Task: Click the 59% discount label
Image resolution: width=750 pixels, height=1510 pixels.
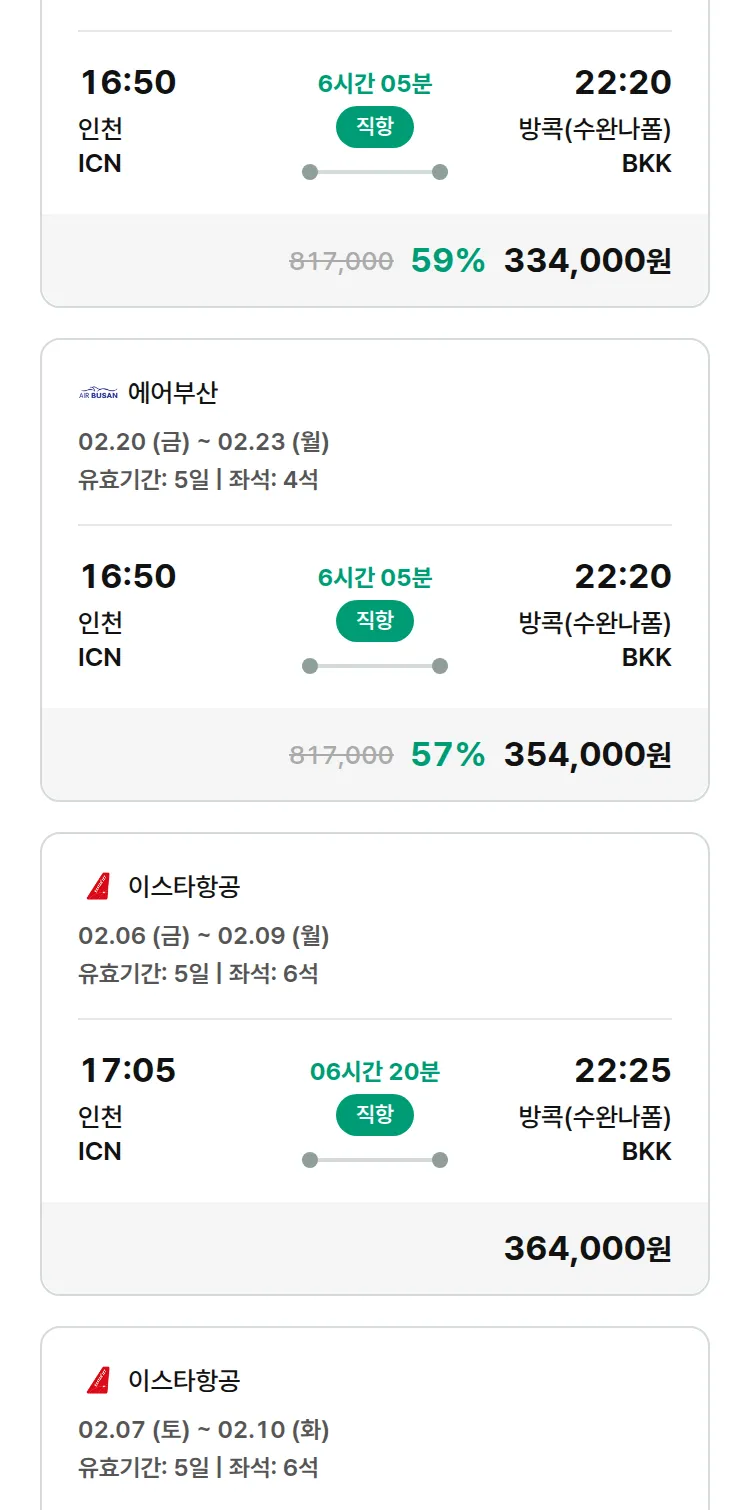Action: click(447, 261)
